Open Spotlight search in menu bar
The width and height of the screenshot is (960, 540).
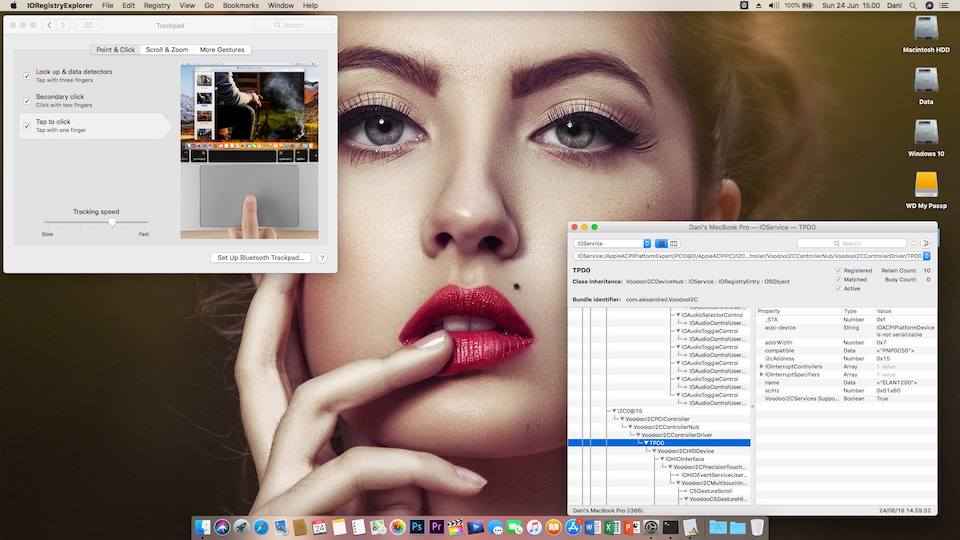click(913, 6)
